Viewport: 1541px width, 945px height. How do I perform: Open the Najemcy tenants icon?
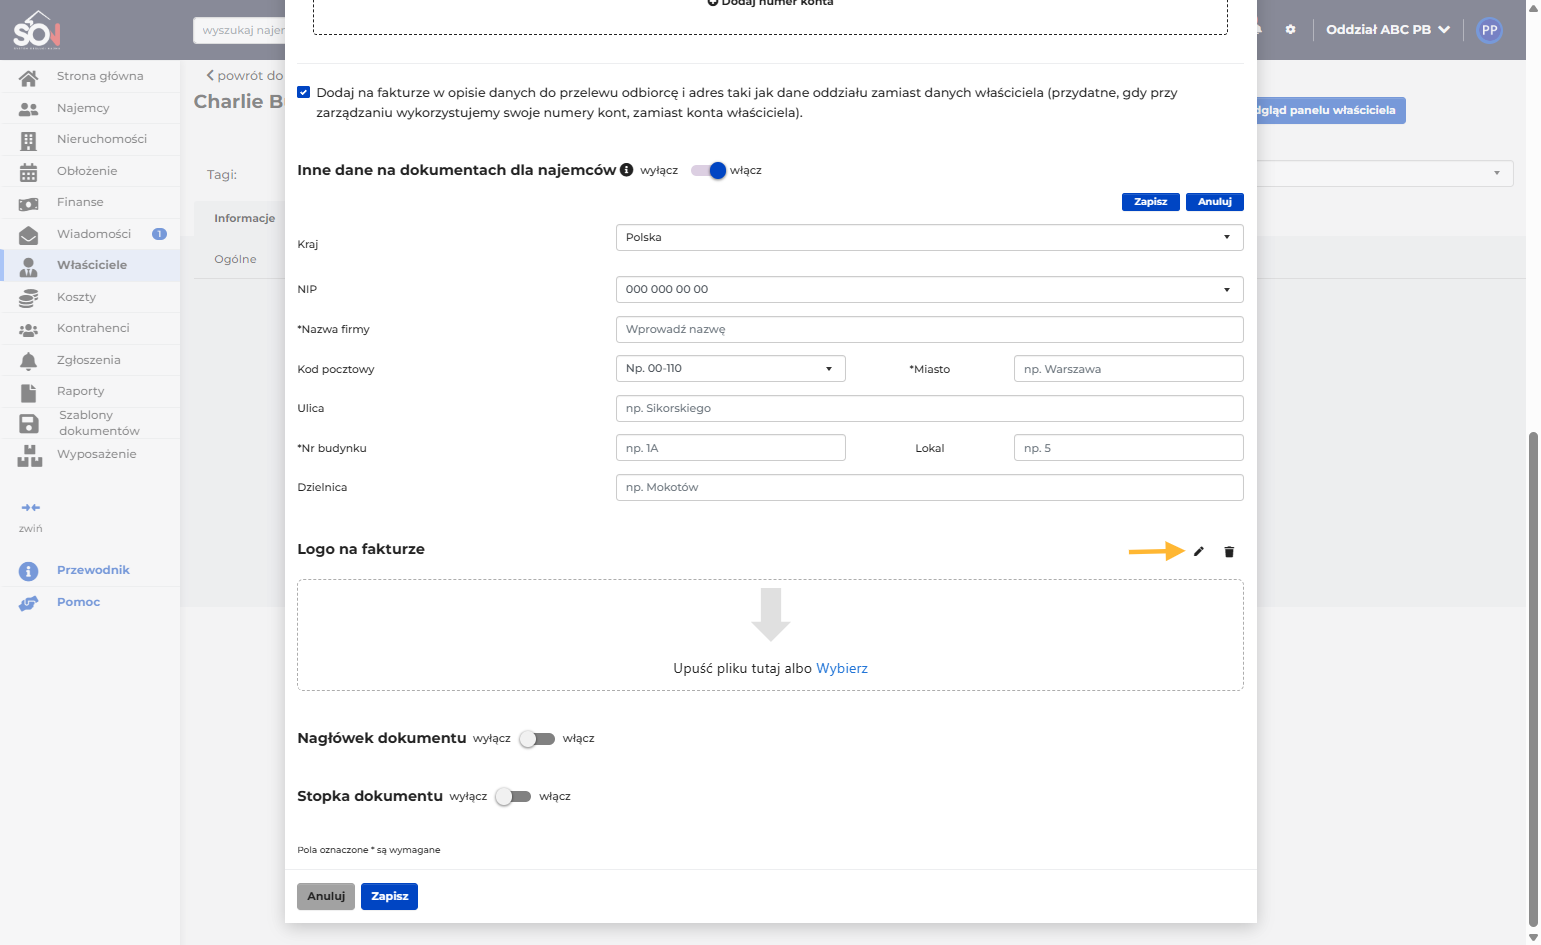[28, 108]
